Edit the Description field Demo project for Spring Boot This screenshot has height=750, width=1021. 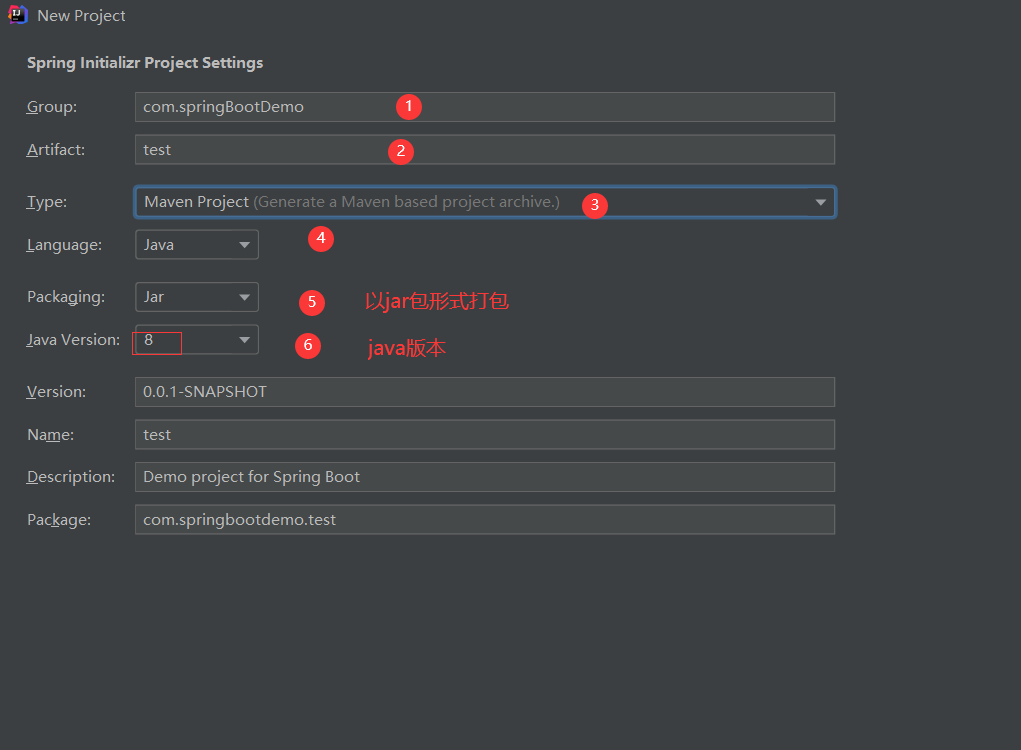point(484,477)
